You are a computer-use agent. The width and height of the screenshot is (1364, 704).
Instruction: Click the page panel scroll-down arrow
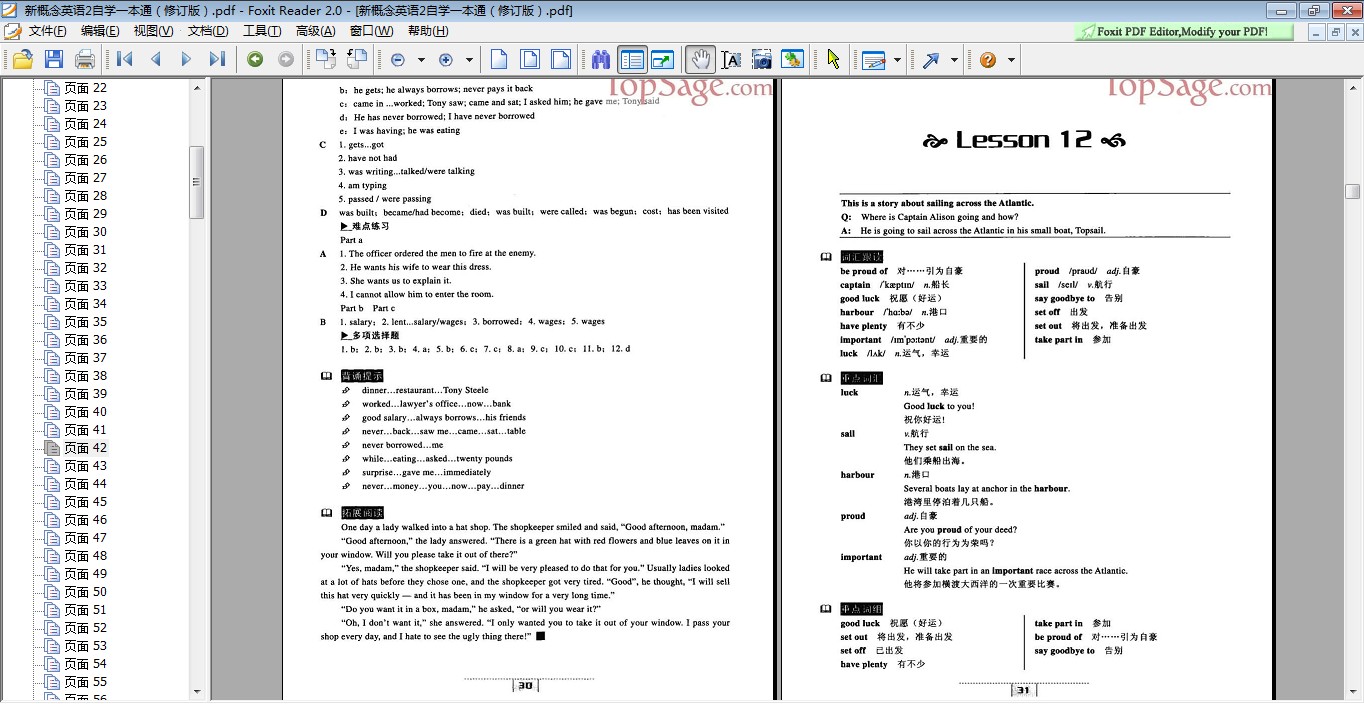coord(197,691)
